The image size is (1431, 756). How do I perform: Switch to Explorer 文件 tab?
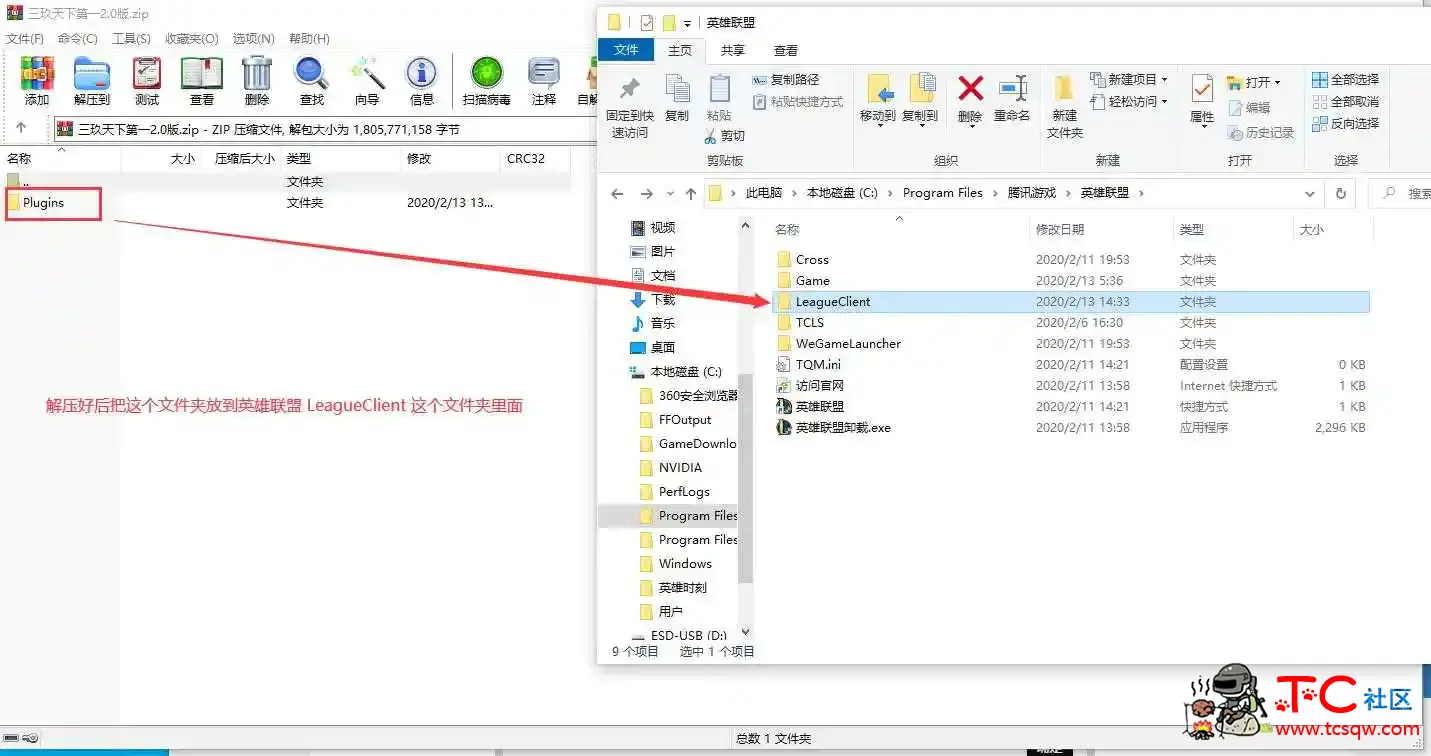[626, 50]
